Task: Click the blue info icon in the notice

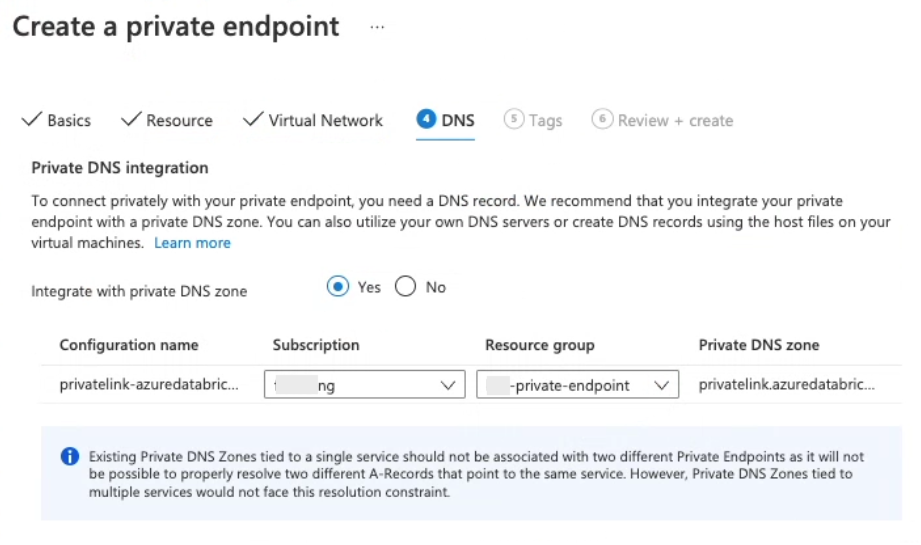Action: [x=70, y=457]
